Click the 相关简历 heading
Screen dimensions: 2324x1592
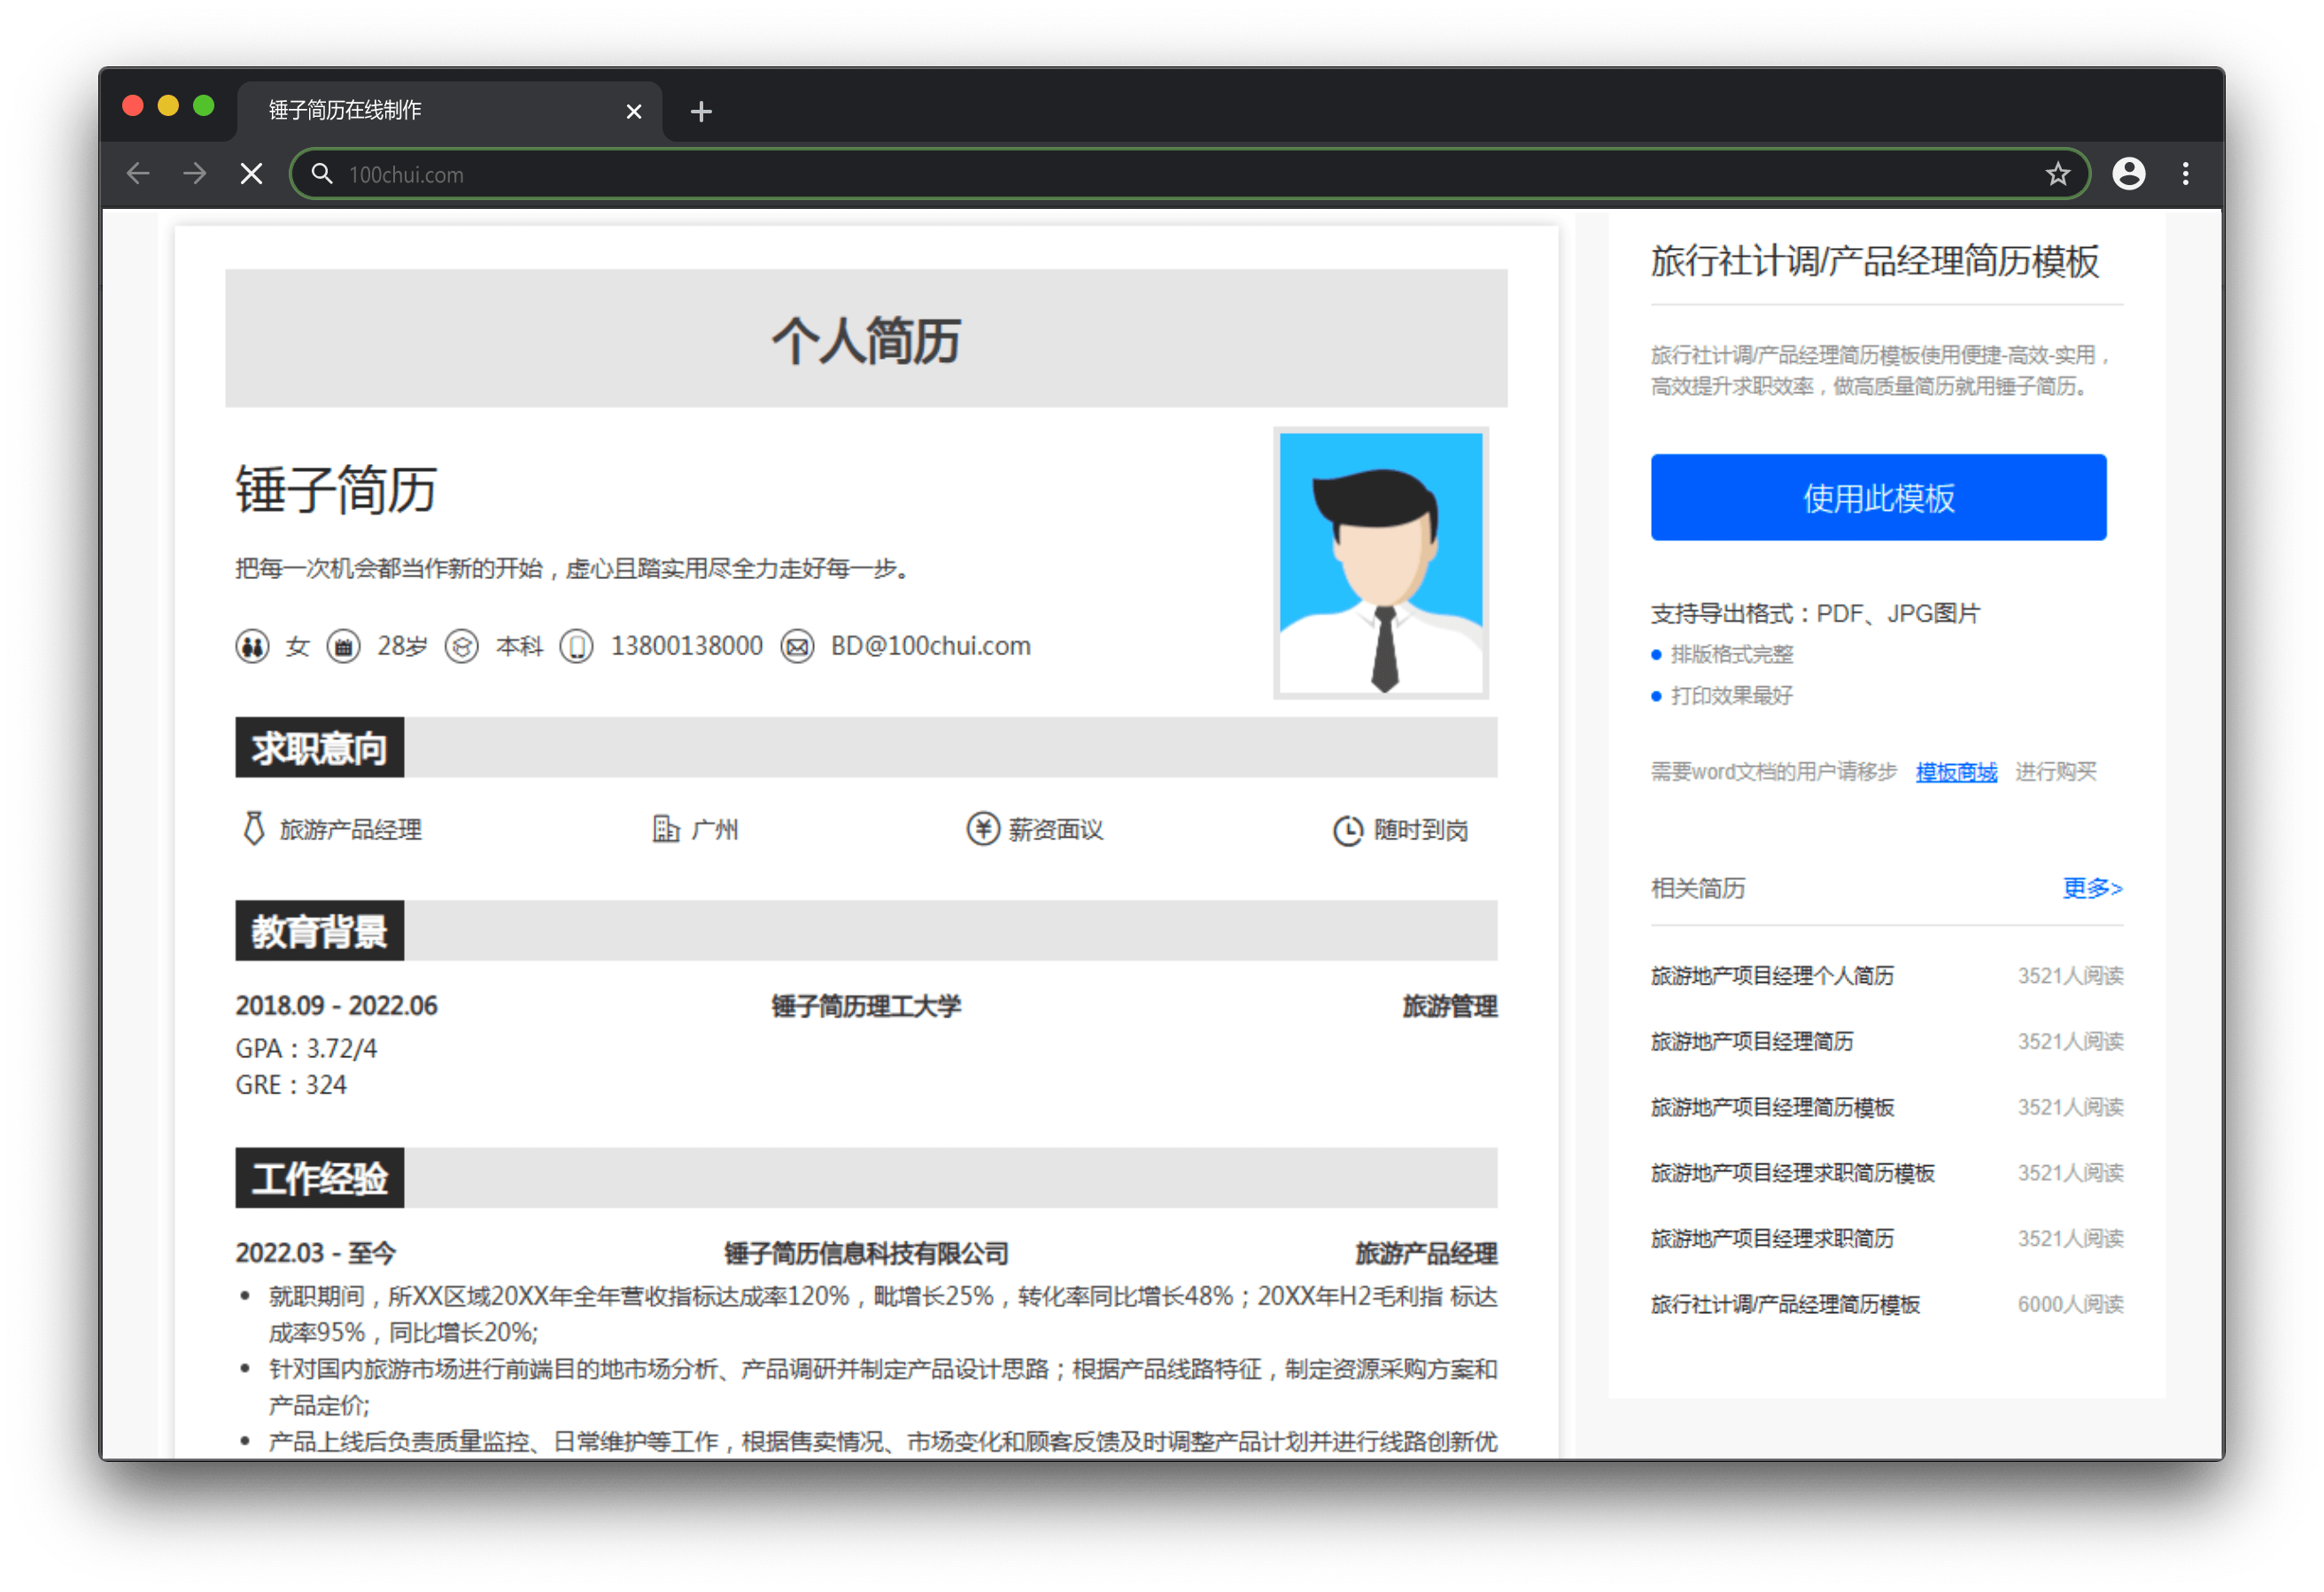1698,887
